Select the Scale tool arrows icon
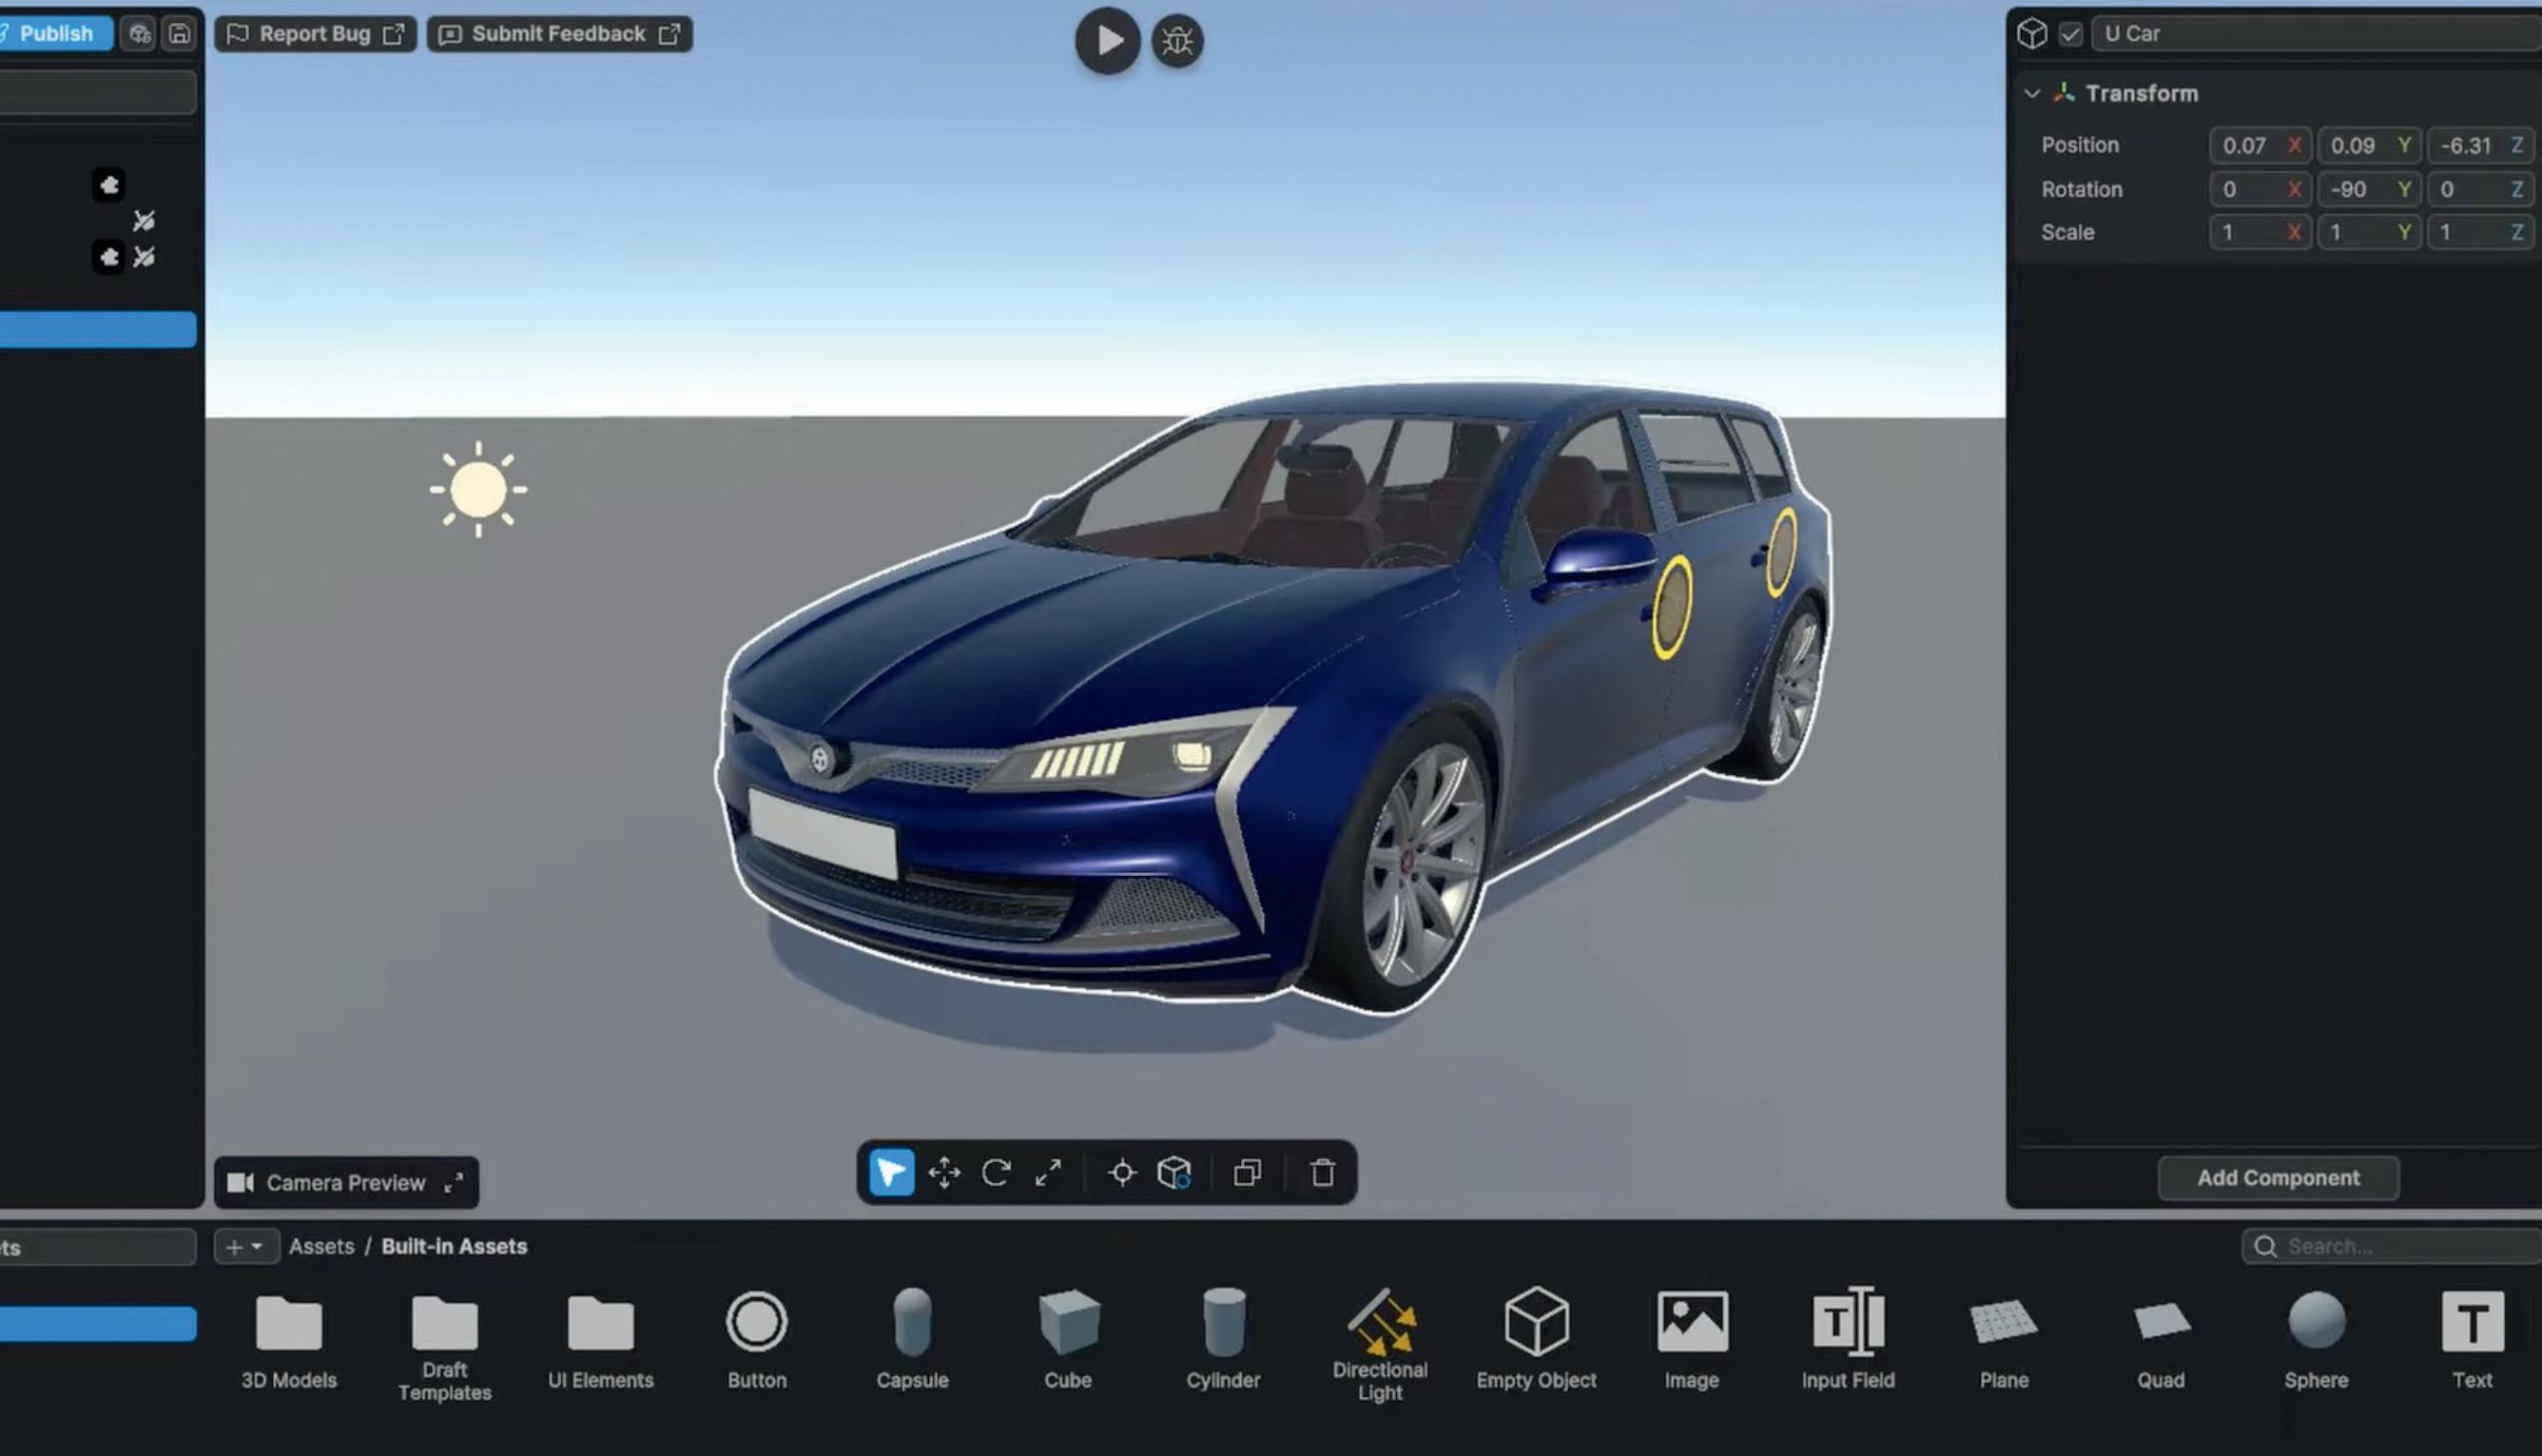The height and width of the screenshot is (1456, 2542). 1048,1172
